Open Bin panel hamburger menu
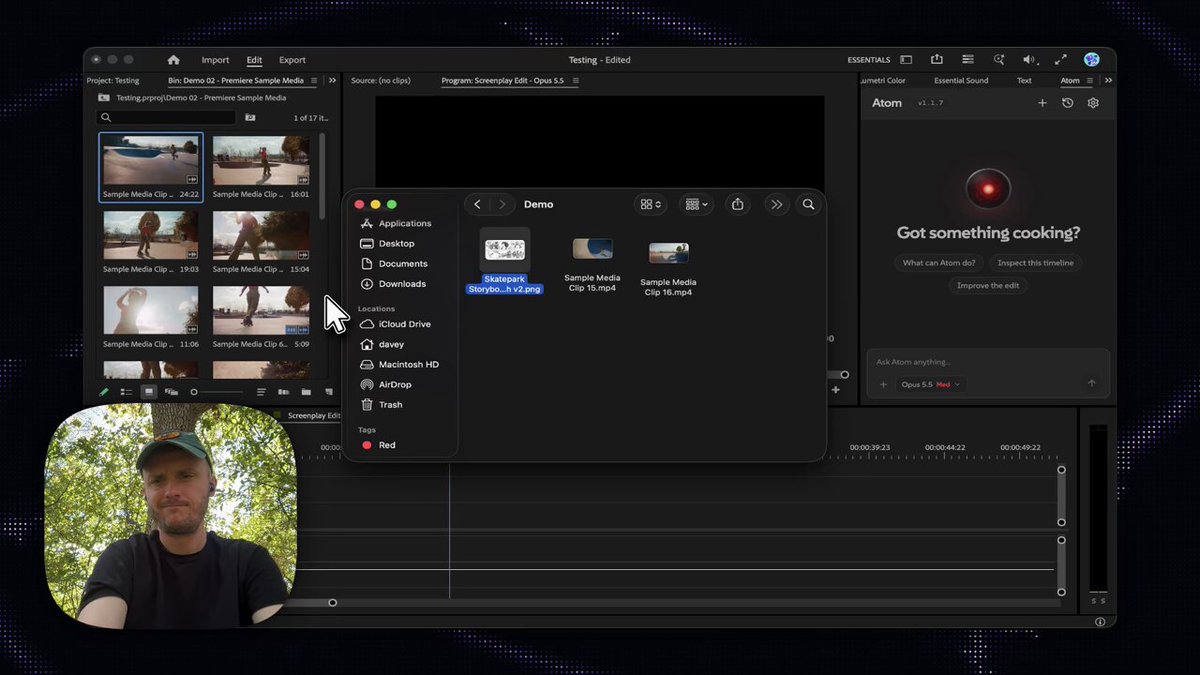This screenshot has width=1200, height=675. 315,80
